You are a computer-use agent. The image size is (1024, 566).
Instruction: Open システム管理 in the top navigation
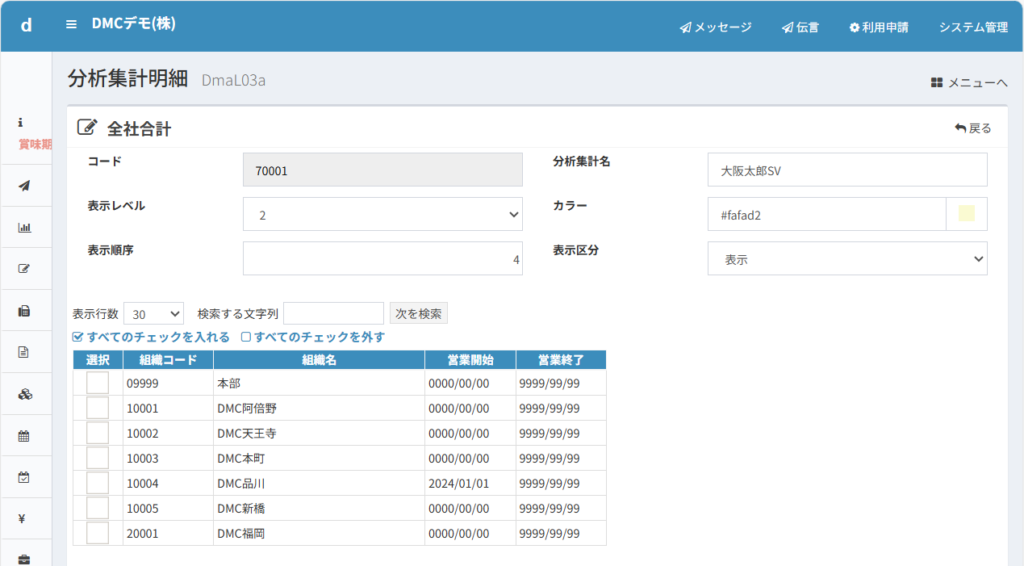point(973,27)
